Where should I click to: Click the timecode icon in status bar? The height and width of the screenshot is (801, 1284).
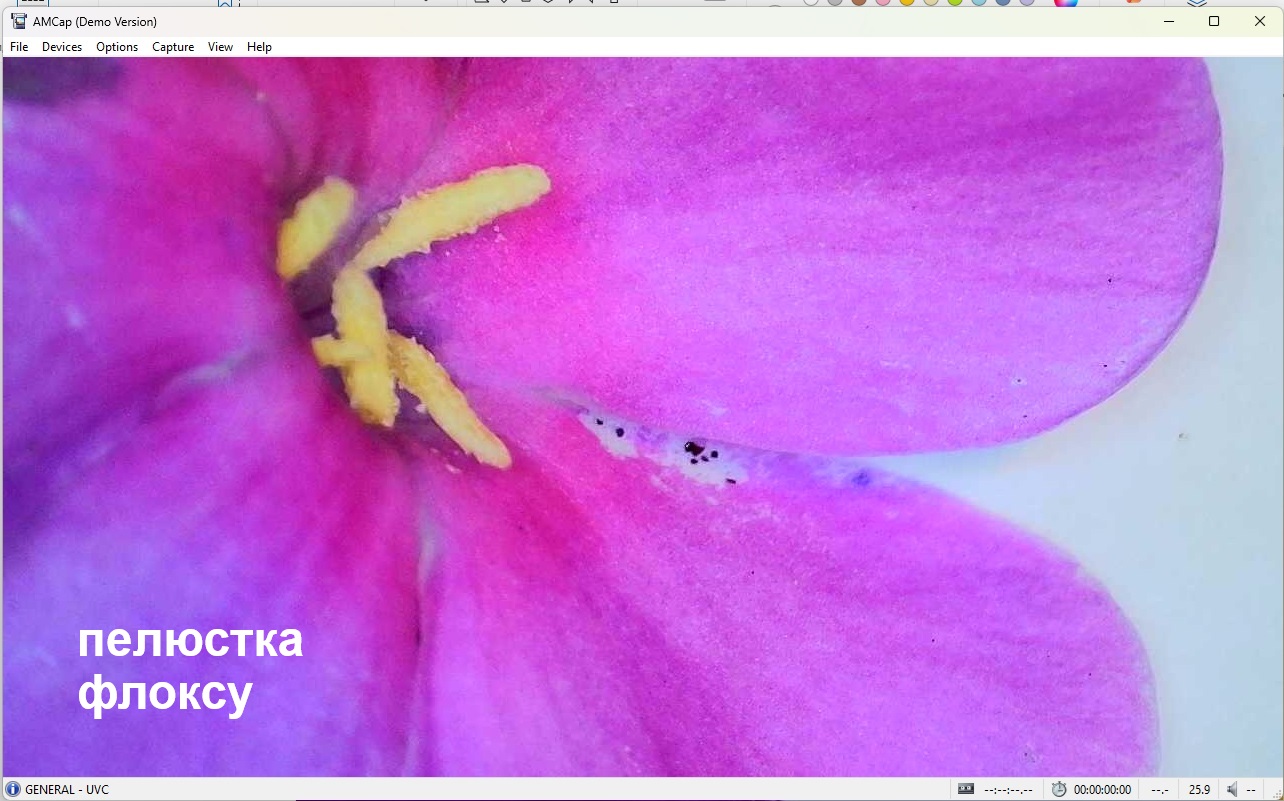coord(965,789)
